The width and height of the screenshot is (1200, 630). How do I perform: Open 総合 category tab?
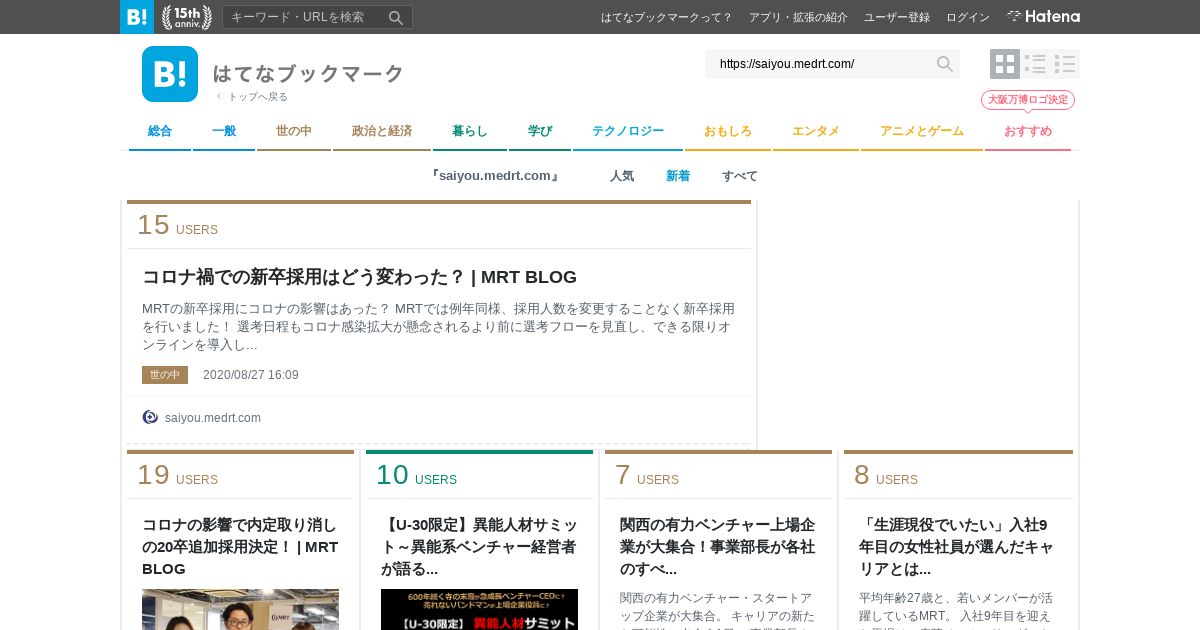[x=160, y=131]
